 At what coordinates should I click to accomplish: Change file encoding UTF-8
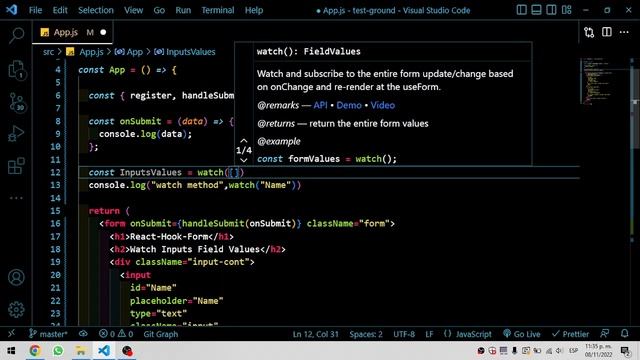(x=404, y=334)
